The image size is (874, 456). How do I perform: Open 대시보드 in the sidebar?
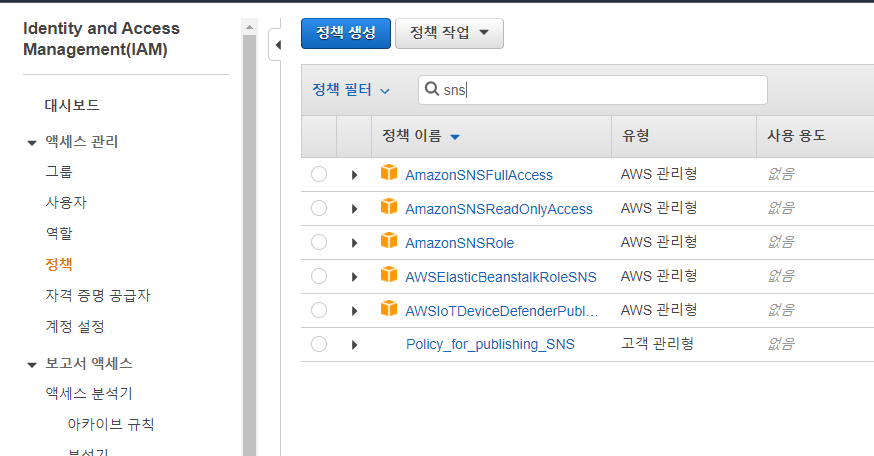[x=72, y=105]
